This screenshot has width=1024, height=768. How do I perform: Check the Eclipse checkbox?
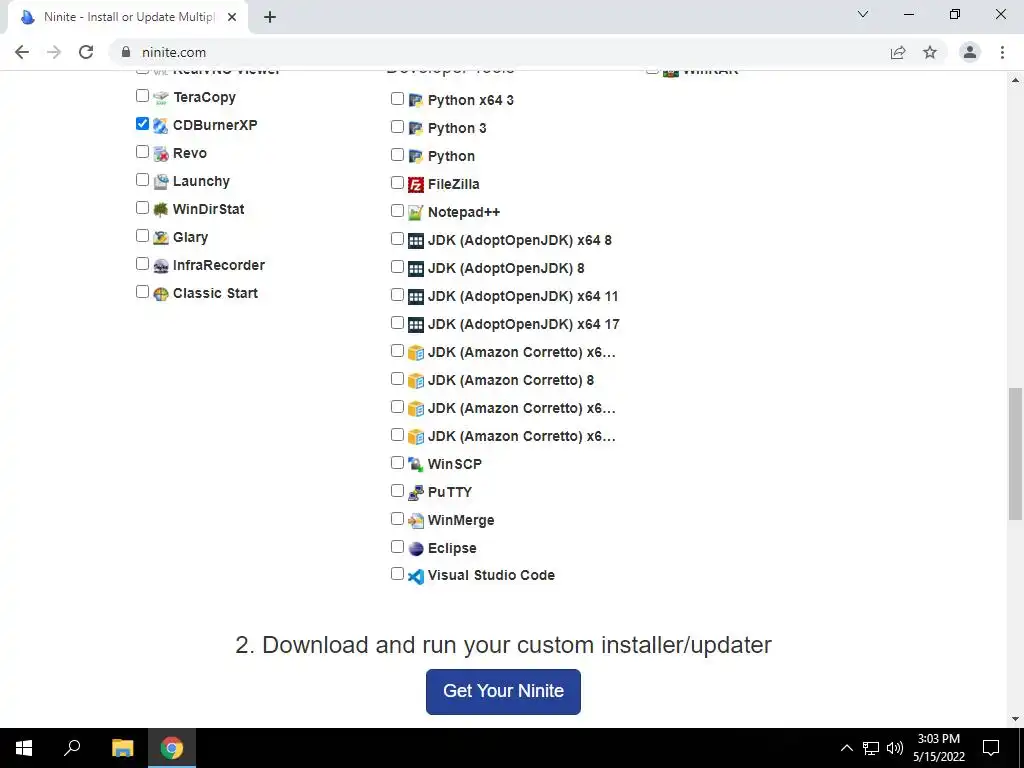coord(397,547)
